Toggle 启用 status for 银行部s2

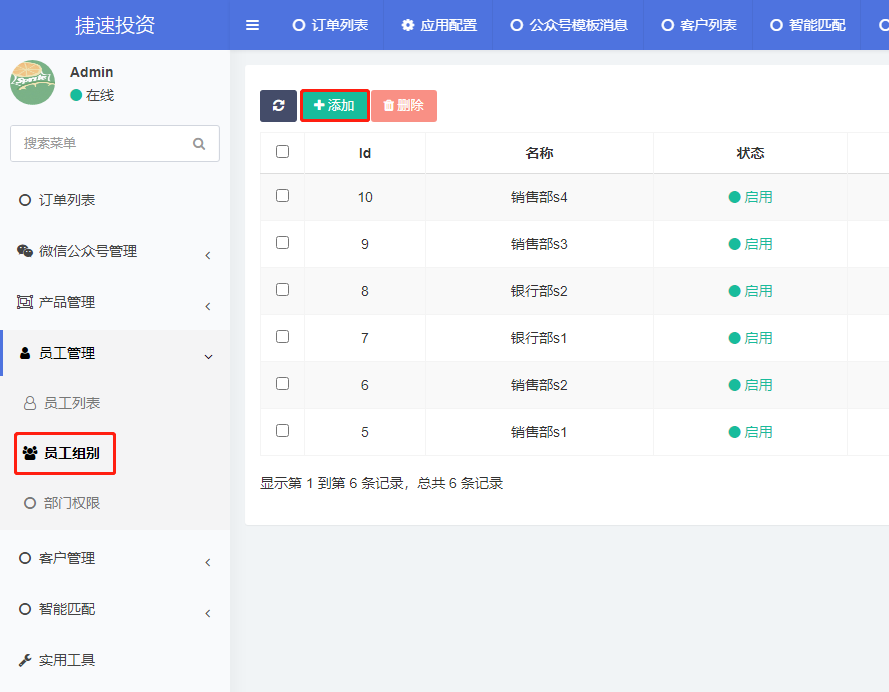750,291
